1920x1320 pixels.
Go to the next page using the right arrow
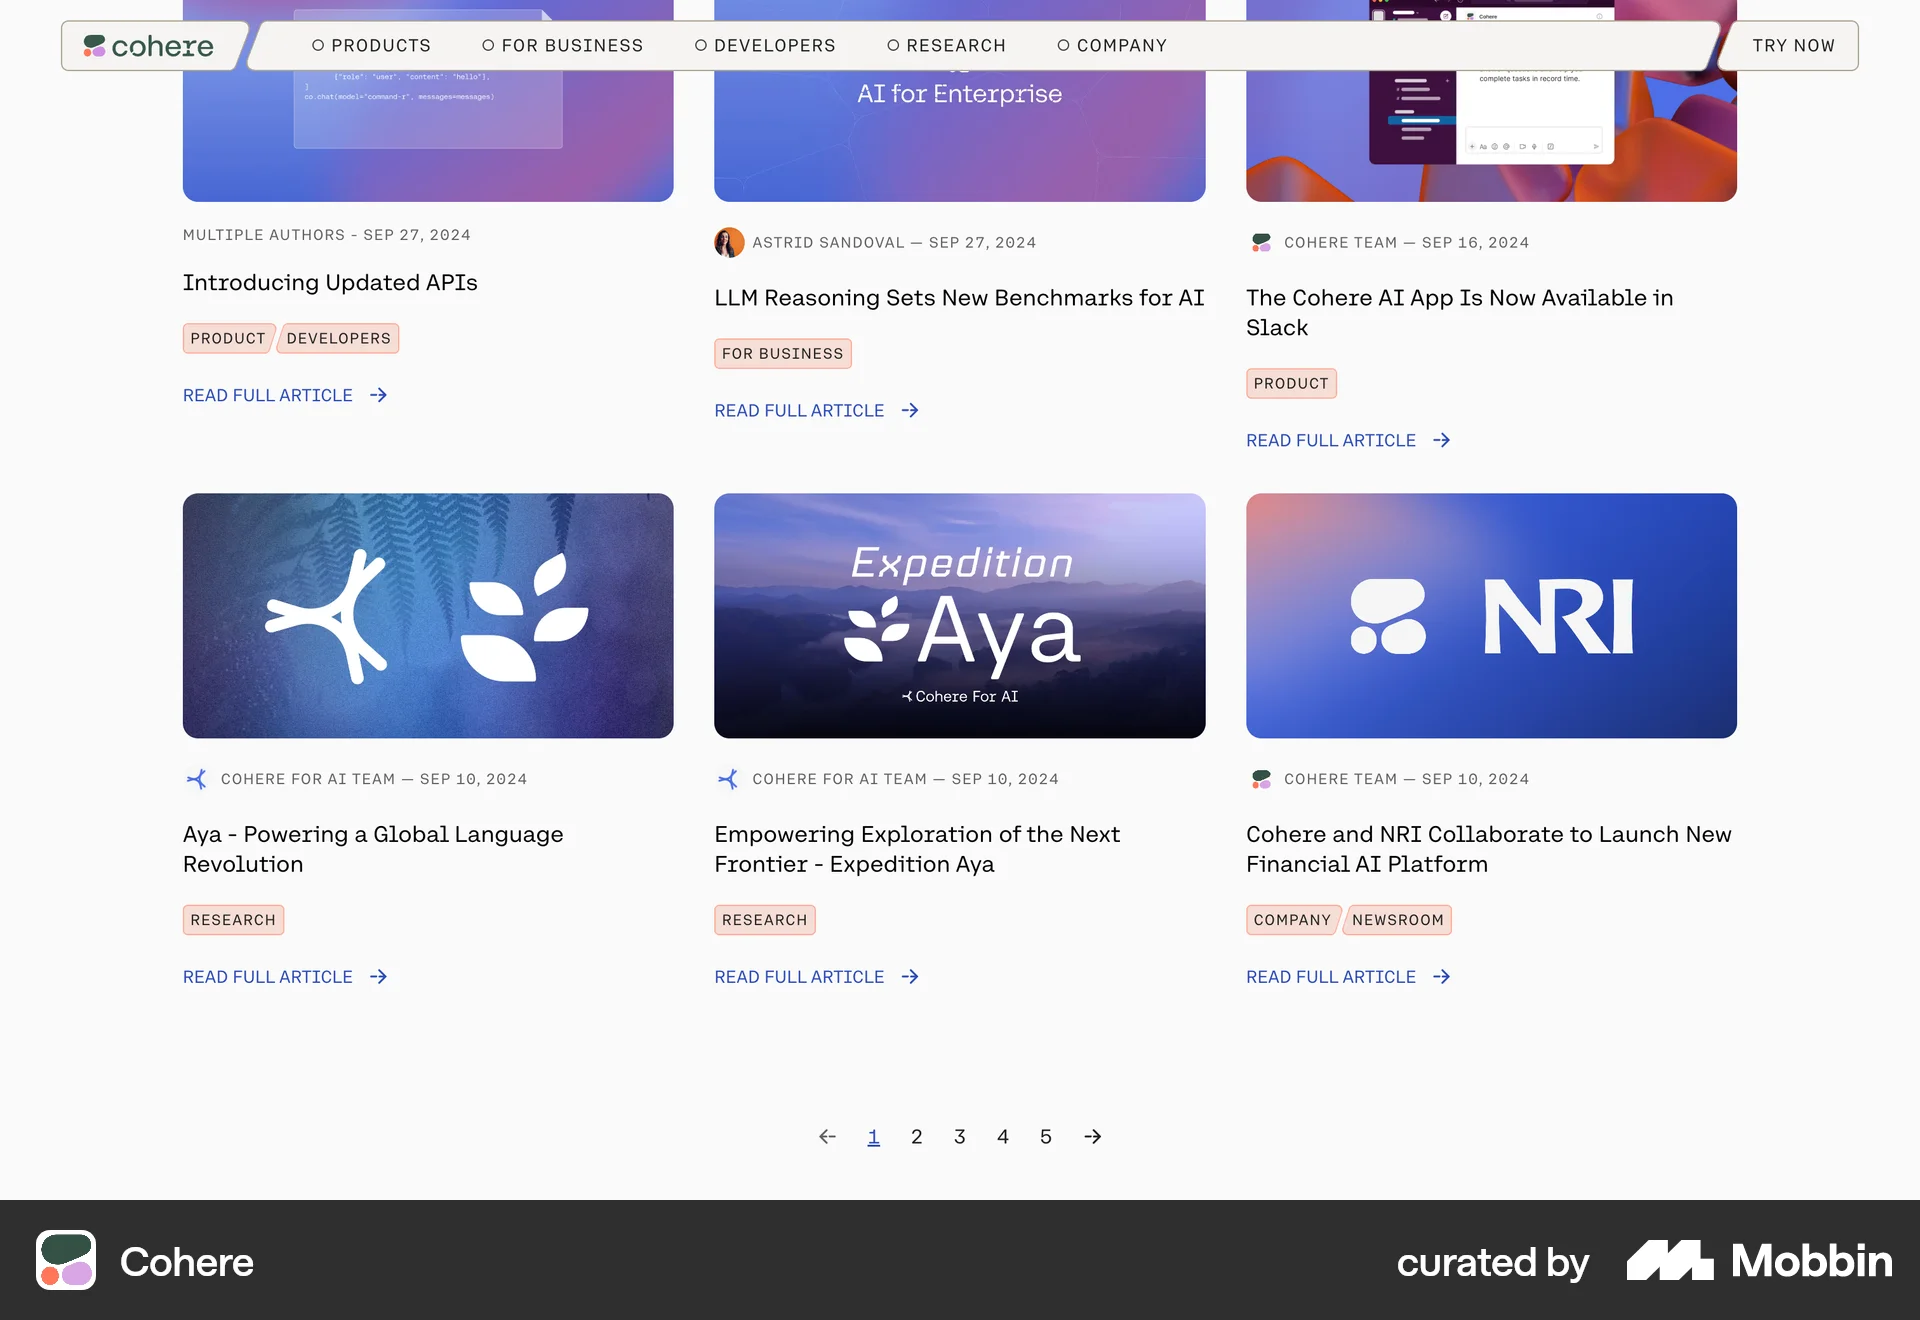click(1092, 1136)
